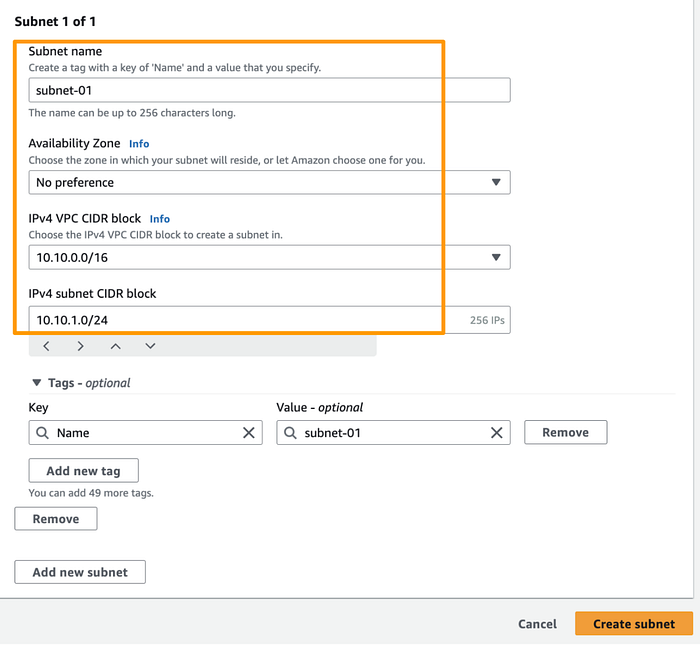Viewport: 700px width, 650px height.
Task: Click the IPv4 subnet CIDR block field
Action: (240, 320)
